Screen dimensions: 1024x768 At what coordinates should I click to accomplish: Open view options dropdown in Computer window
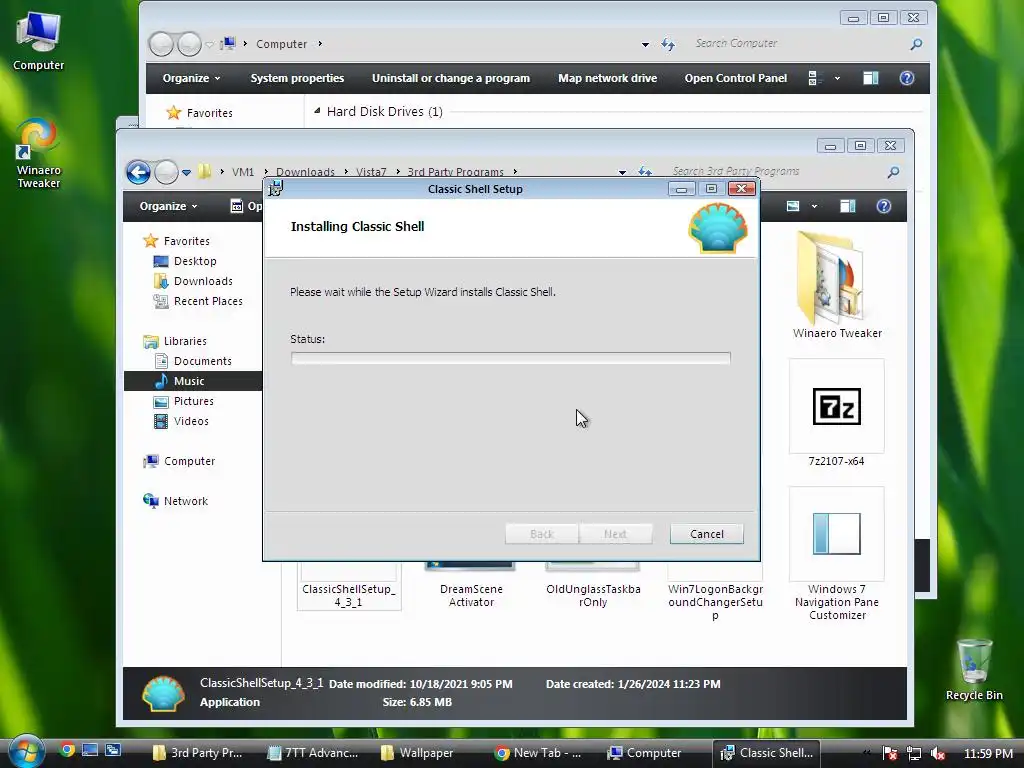tap(837, 78)
